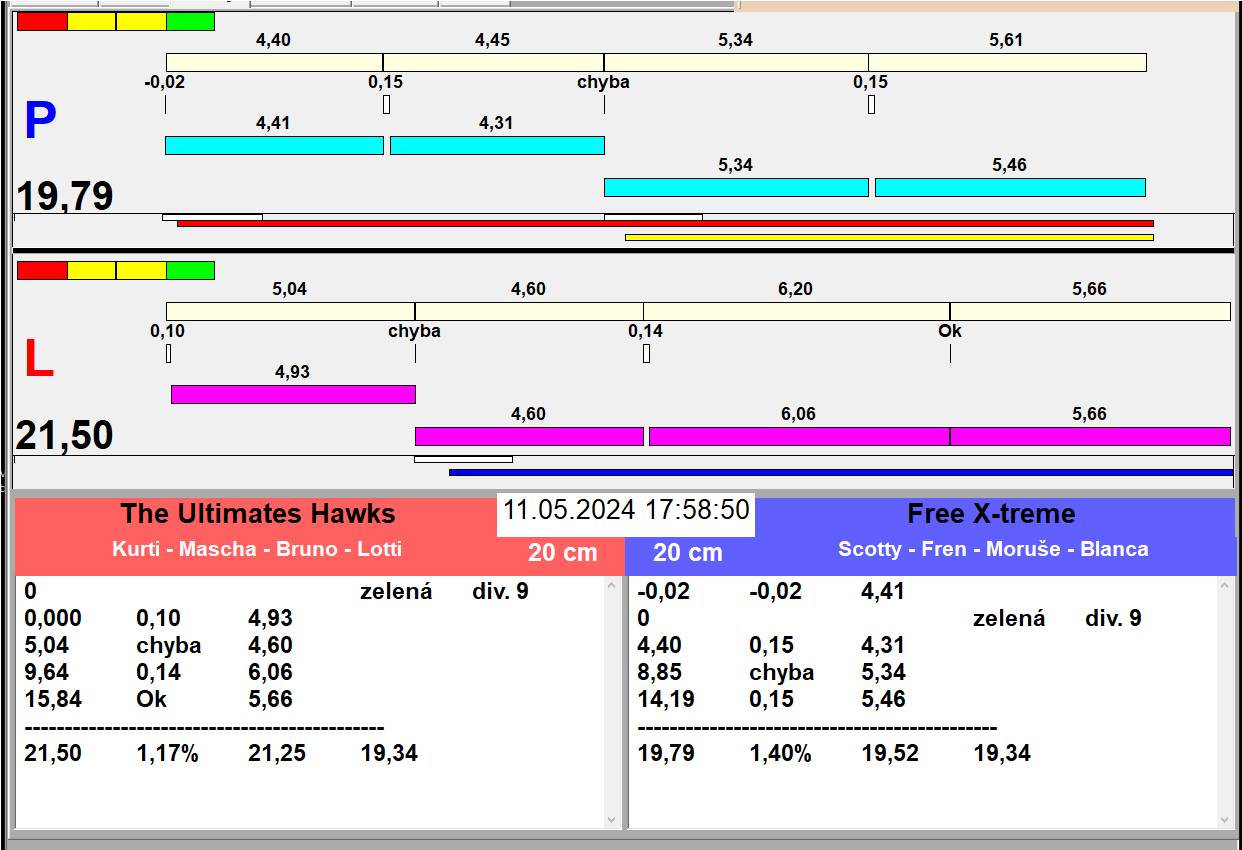The width and height of the screenshot is (1242, 850).
Task: Click the red L lane letter
Action: (38, 360)
